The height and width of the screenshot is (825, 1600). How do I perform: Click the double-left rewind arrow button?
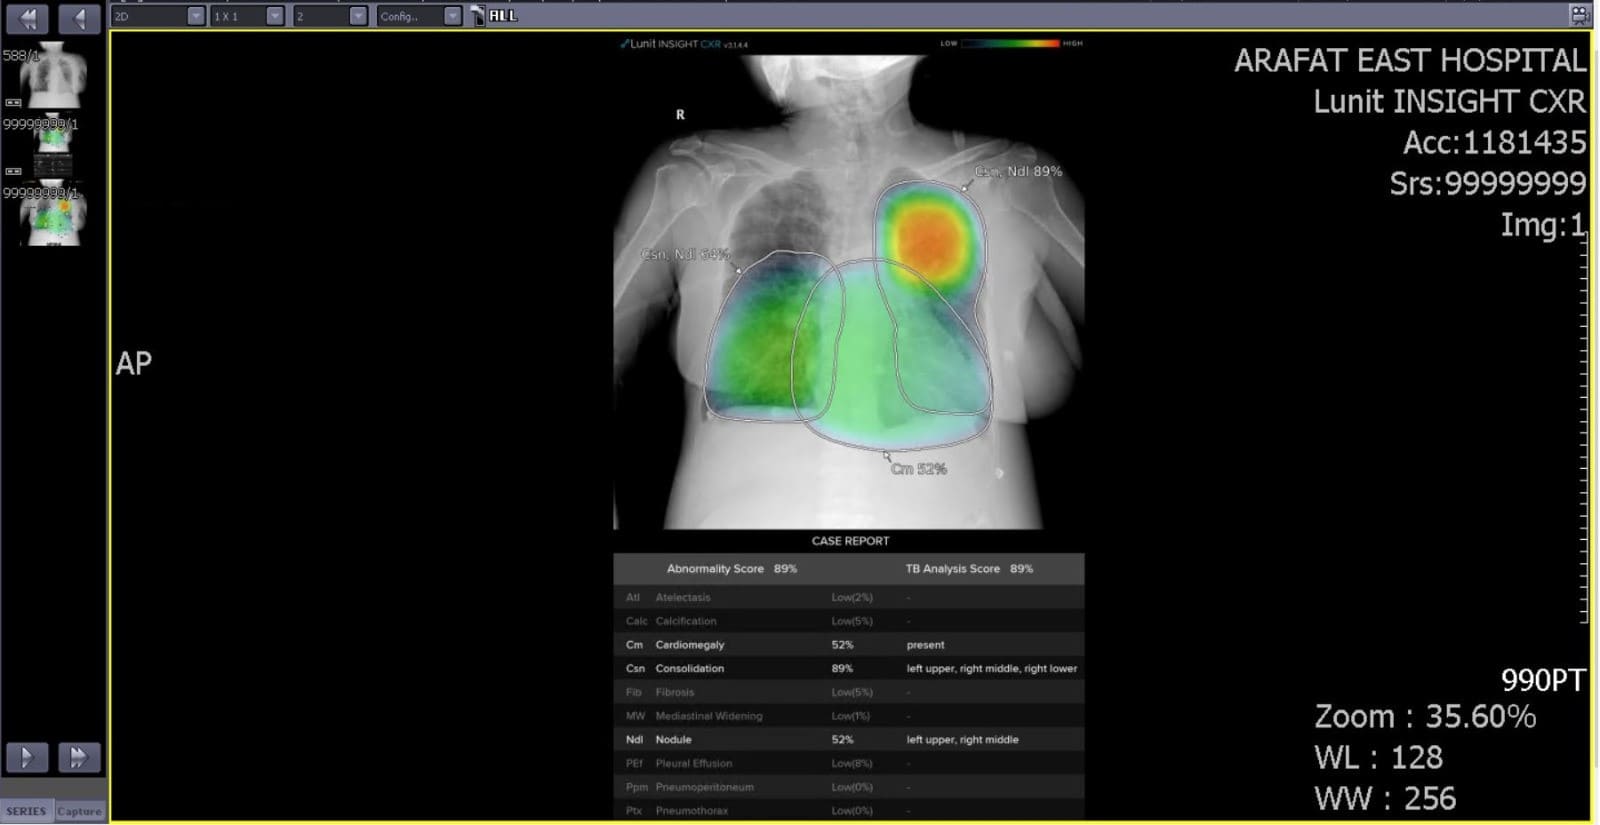(x=27, y=18)
